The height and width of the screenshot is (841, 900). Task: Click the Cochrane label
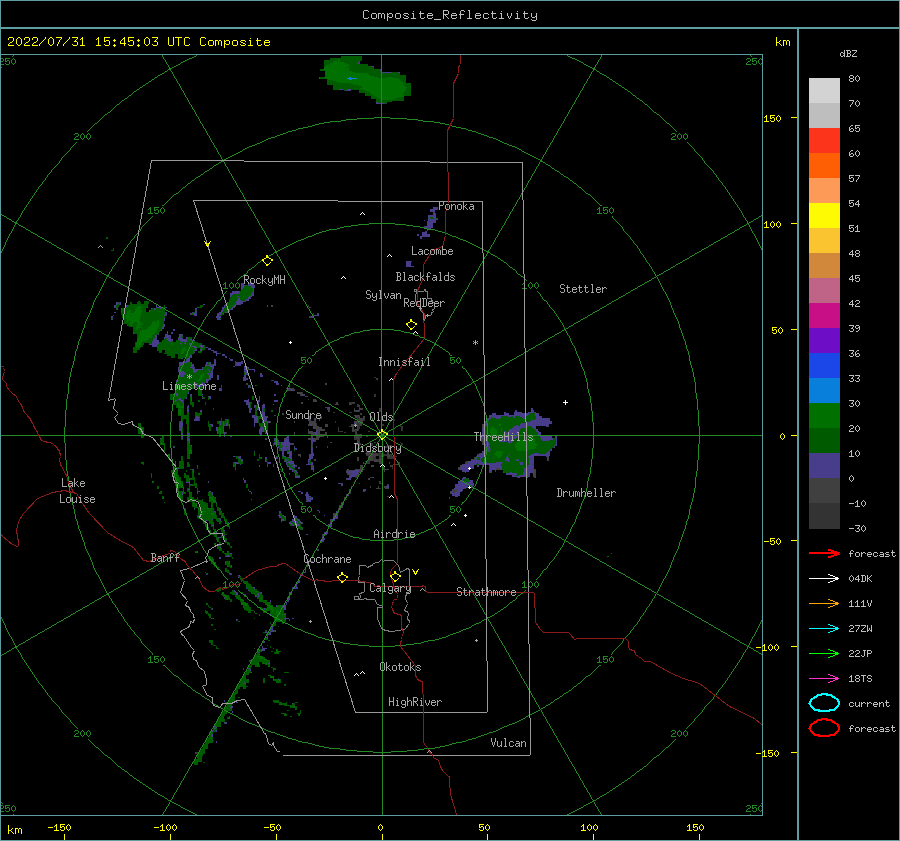click(x=327, y=559)
